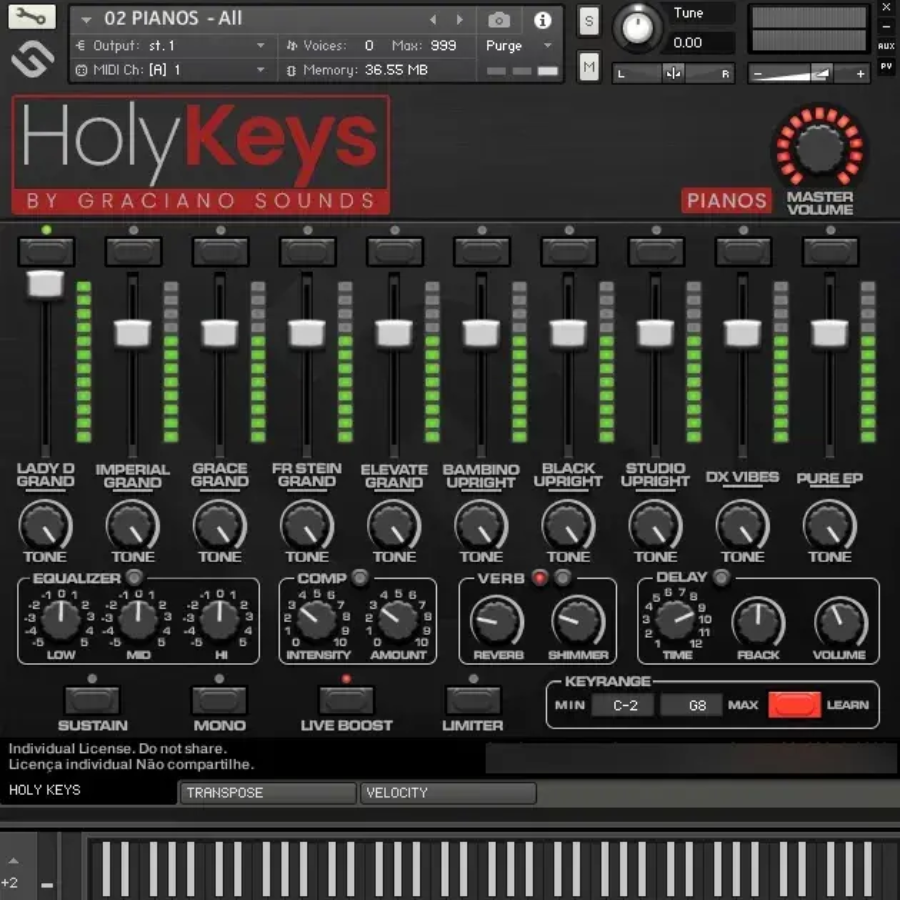The height and width of the screenshot is (900, 900).
Task: Click the pan slider center handle
Action: [x=673, y=73]
